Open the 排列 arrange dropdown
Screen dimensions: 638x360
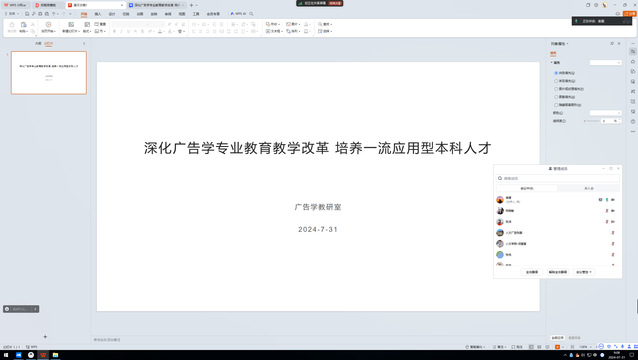293,31
